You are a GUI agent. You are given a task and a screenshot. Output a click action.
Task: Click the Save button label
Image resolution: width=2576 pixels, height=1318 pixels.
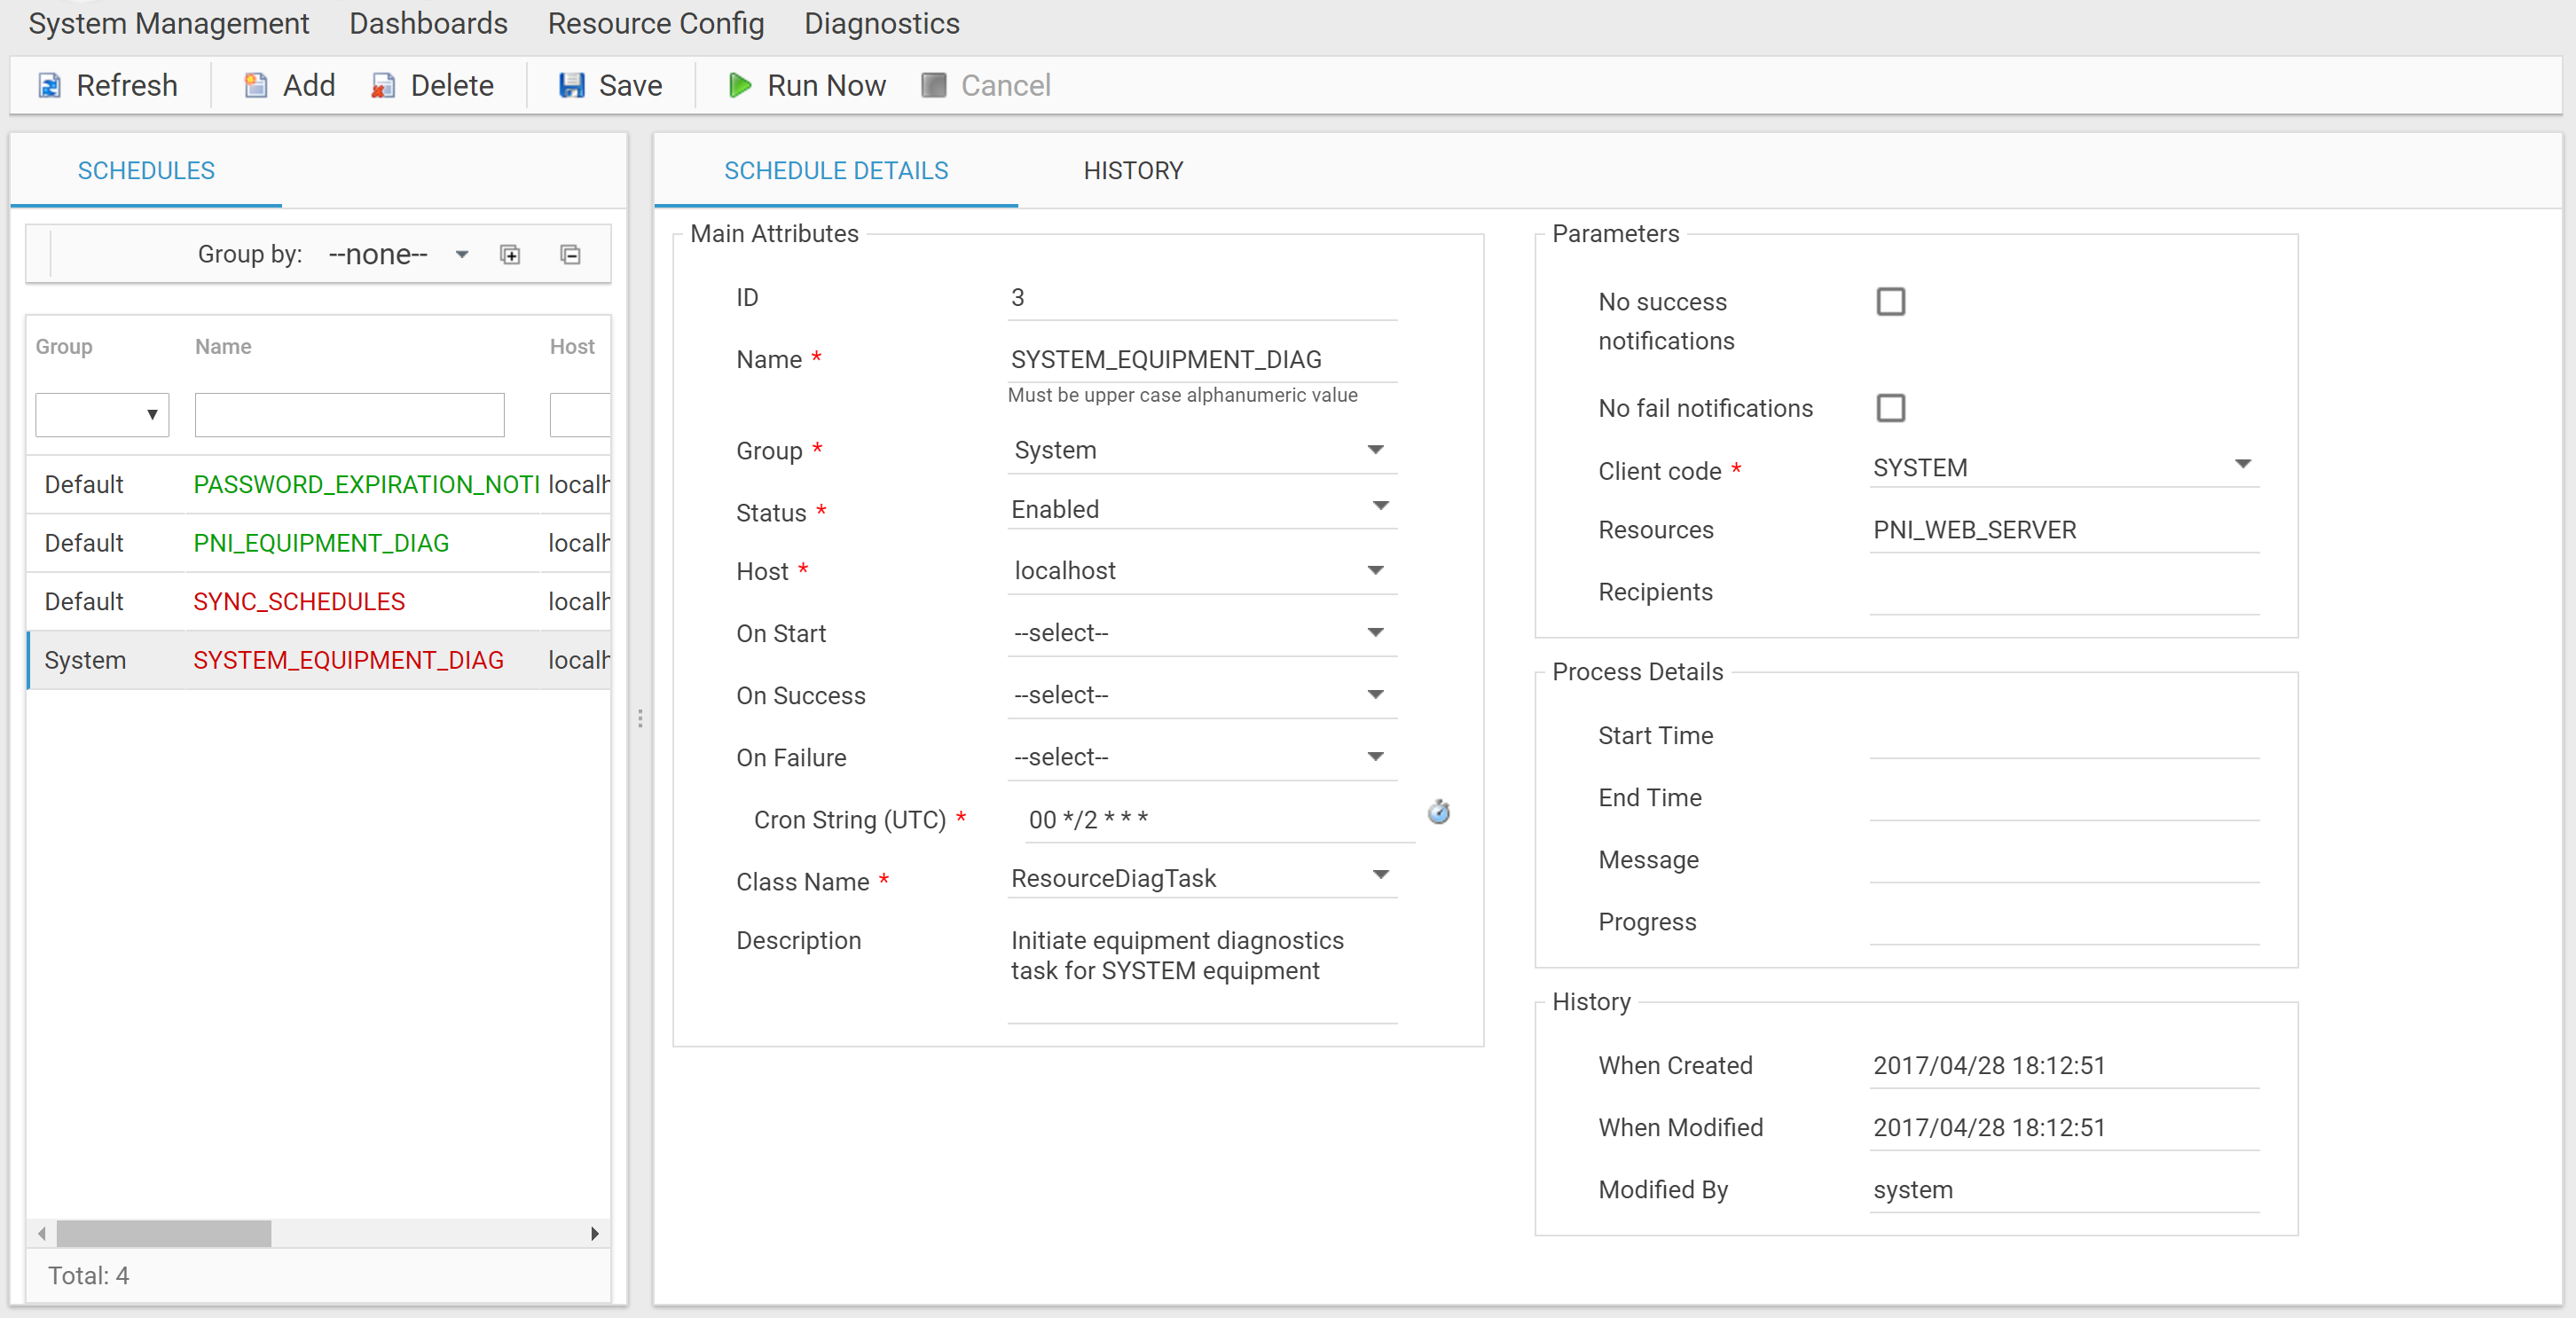coord(630,86)
